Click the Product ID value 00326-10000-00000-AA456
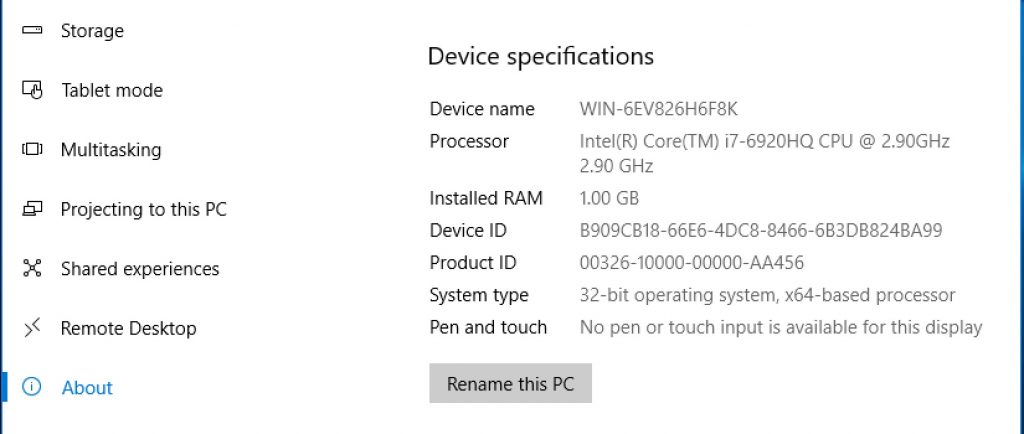The image size is (1024, 434). [x=692, y=262]
